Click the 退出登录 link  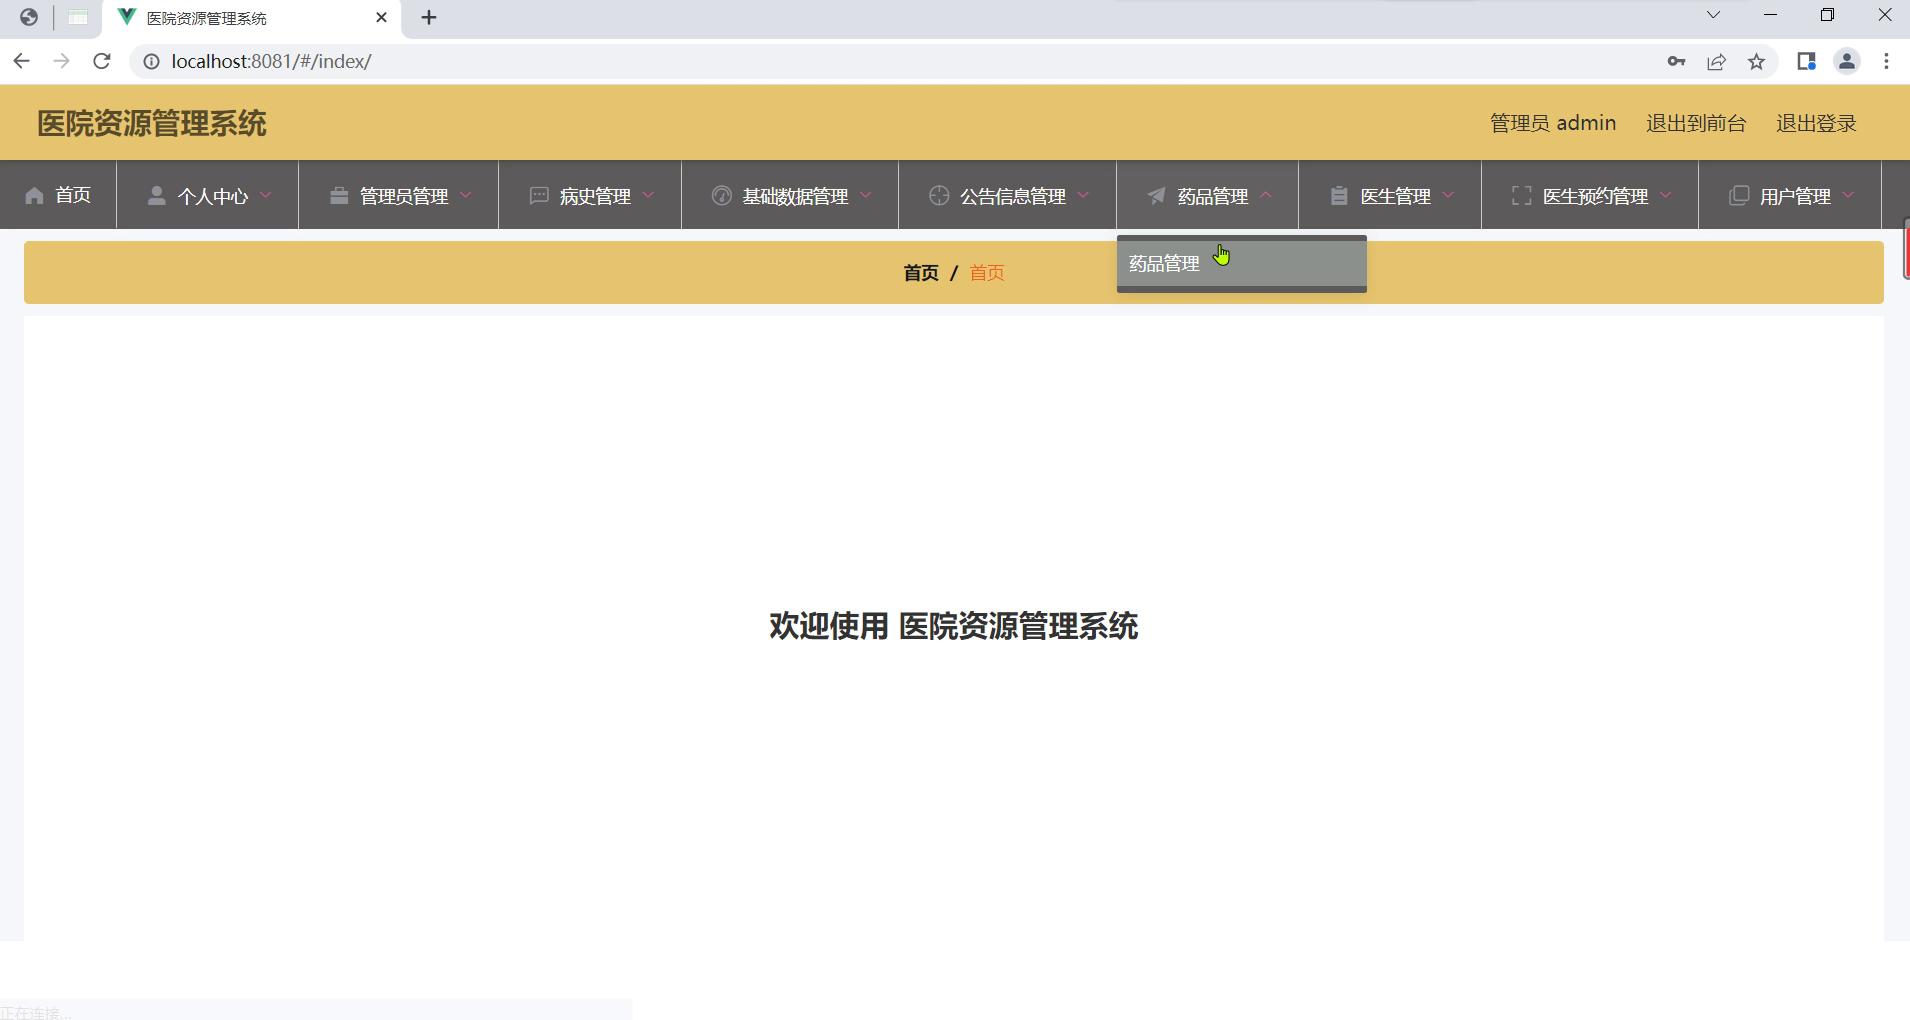[x=1815, y=123]
